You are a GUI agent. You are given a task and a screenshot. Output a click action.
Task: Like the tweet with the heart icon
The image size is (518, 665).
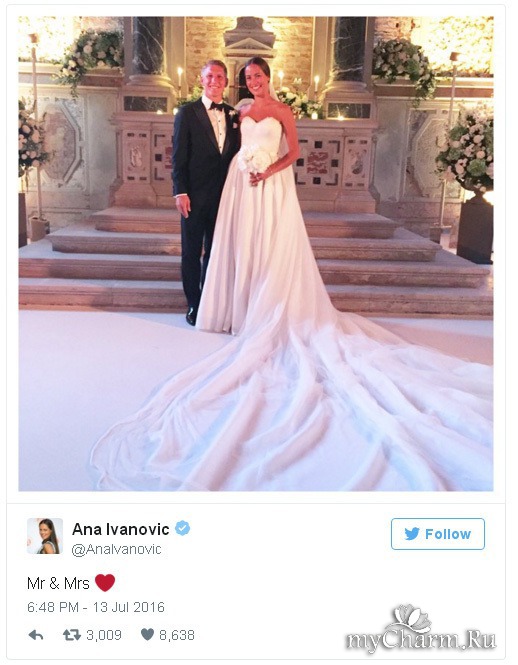(x=147, y=635)
